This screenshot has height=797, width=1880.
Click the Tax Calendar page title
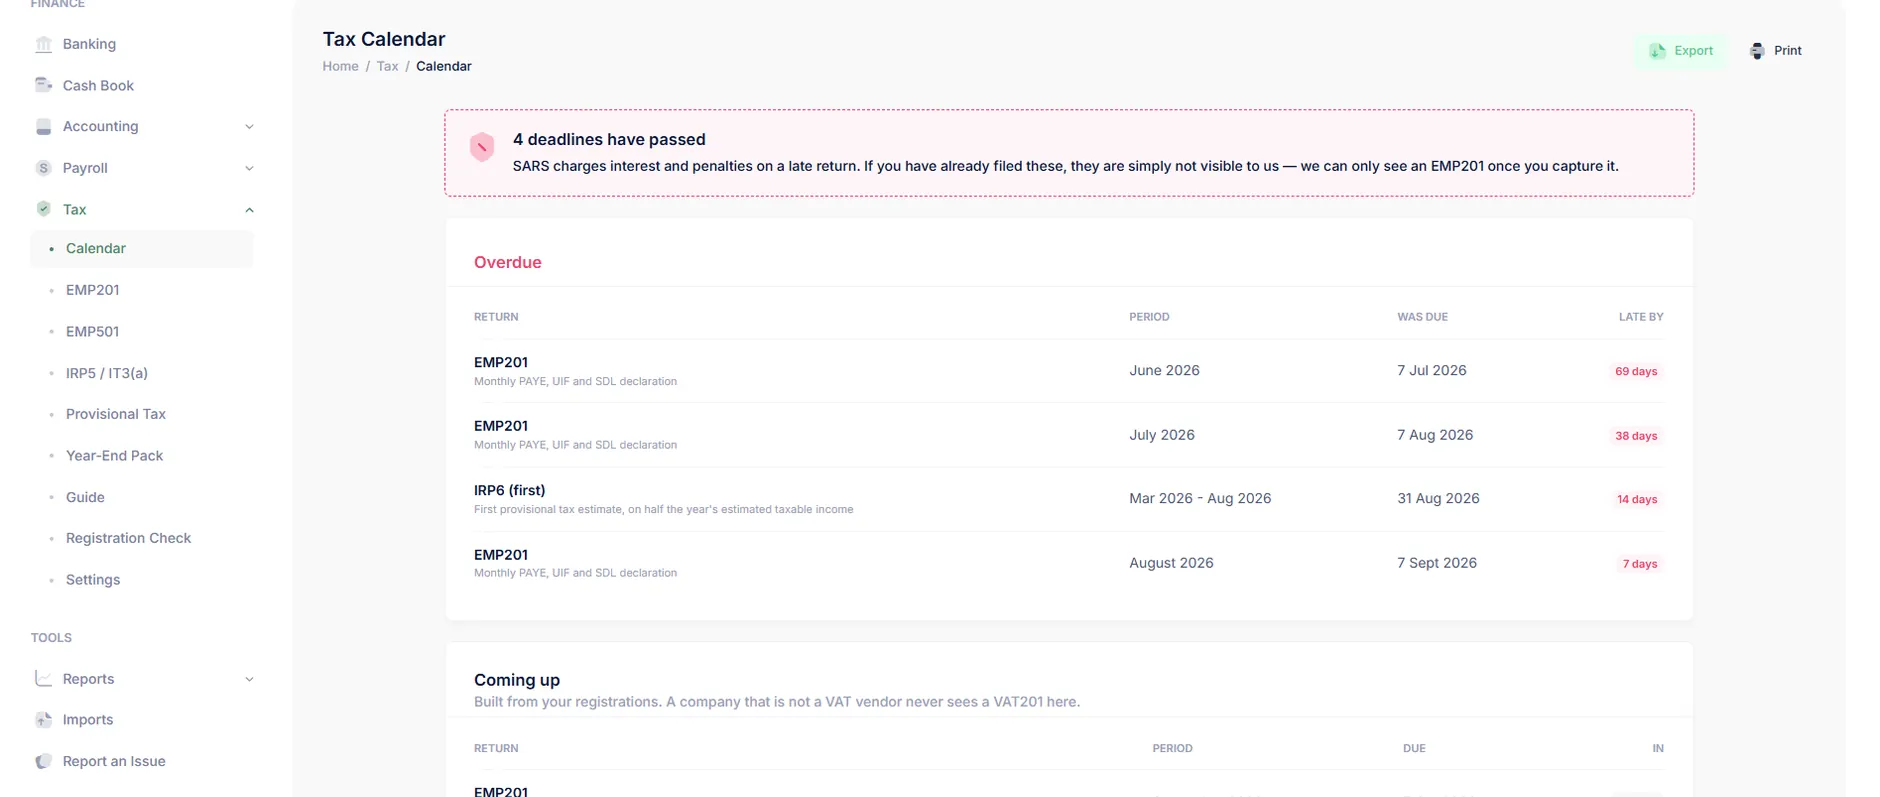pyautogui.click(x=384, y=39)
